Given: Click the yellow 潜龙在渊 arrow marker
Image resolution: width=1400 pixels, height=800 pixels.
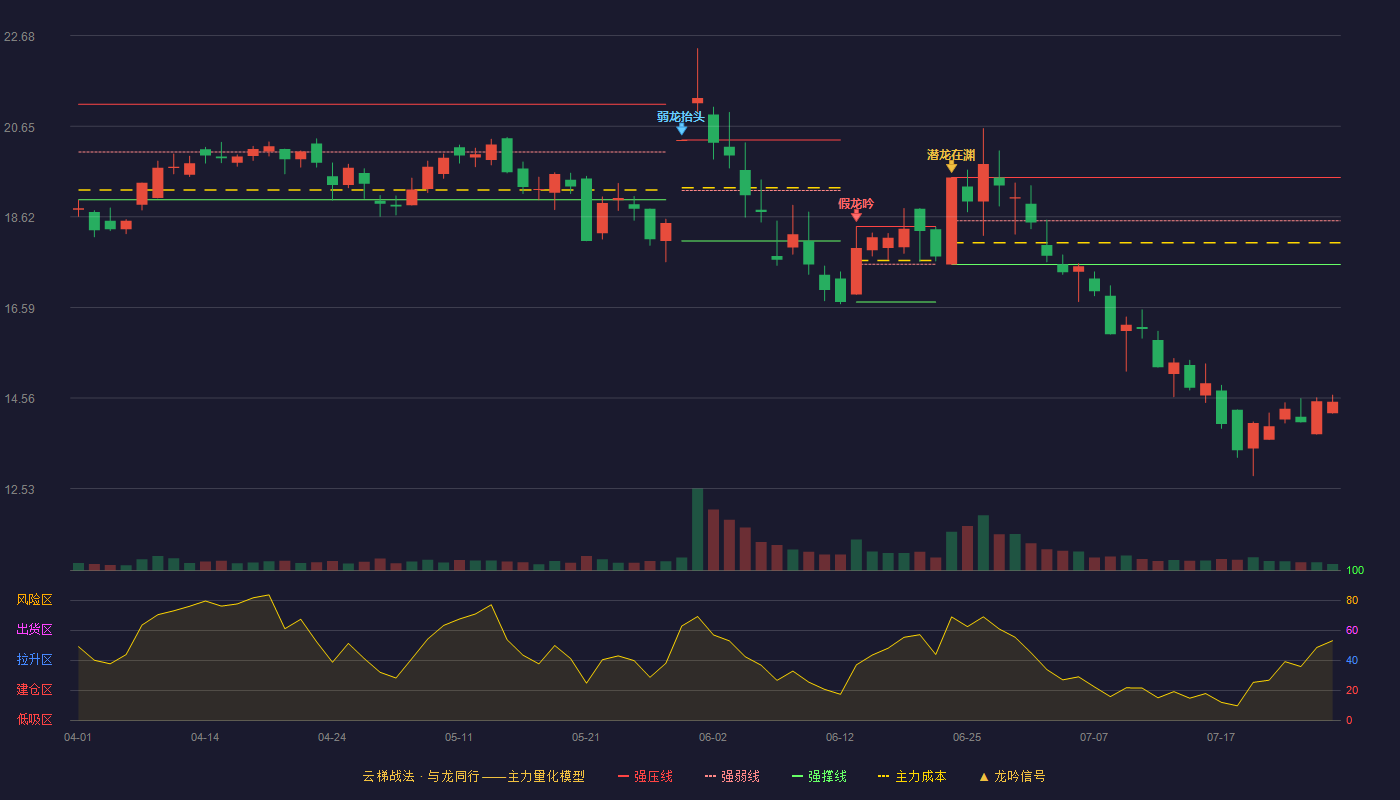Looking at the screenshot, I should tap(951, 167).
